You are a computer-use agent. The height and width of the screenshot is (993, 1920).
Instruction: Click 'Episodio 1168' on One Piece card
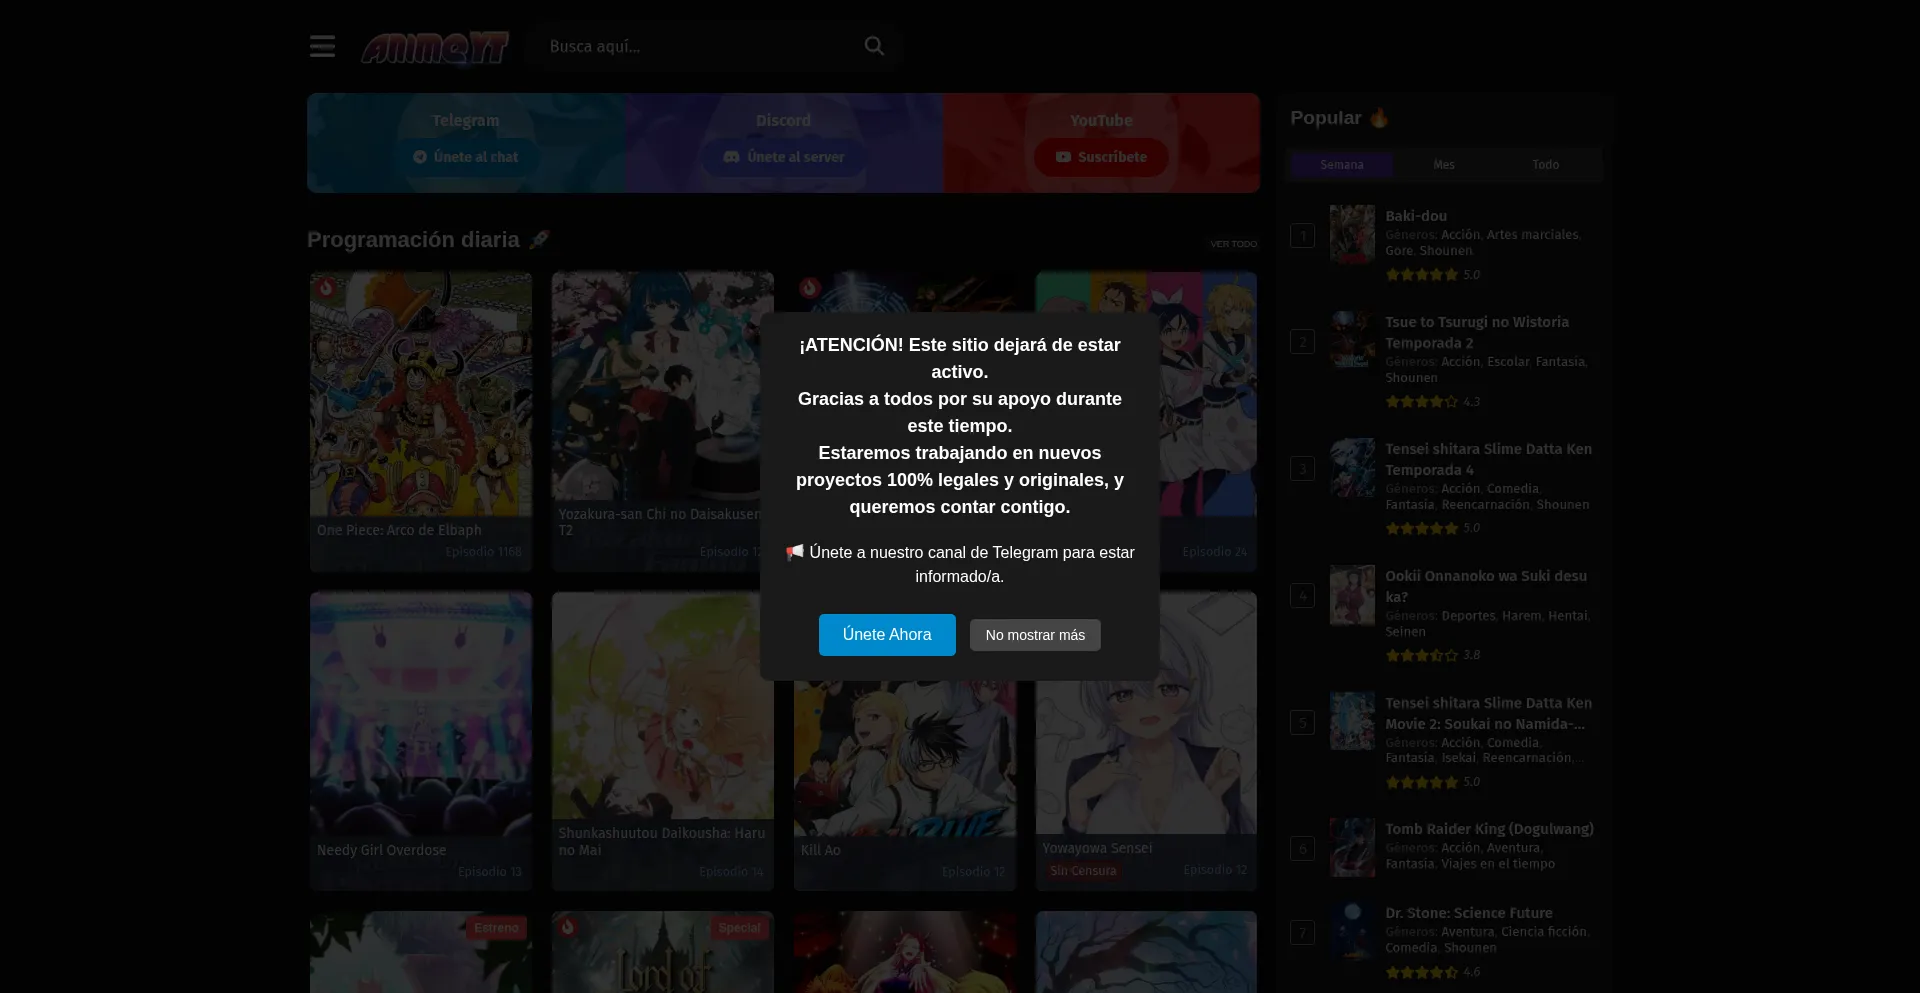coord(484,552)
